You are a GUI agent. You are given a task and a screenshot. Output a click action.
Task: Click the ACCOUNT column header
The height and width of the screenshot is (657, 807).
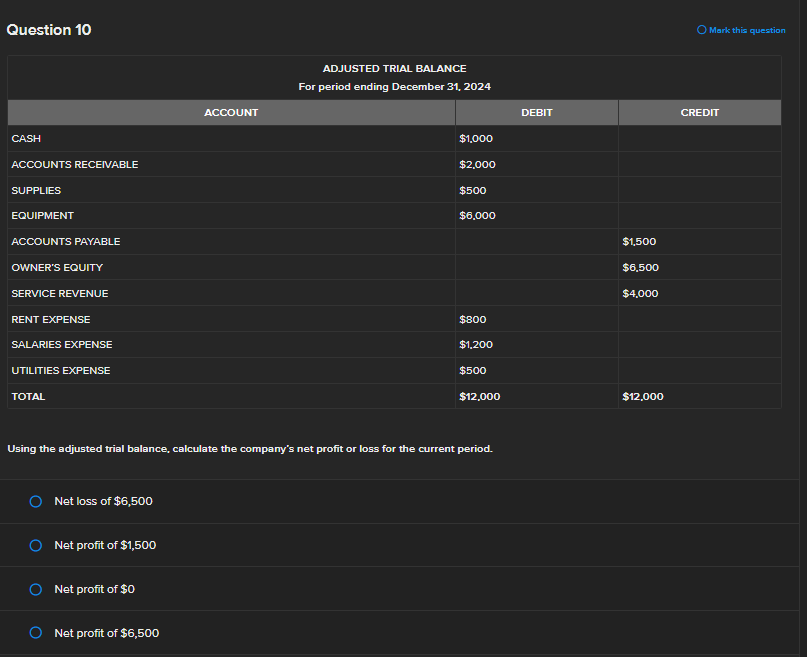coord(231,113)
